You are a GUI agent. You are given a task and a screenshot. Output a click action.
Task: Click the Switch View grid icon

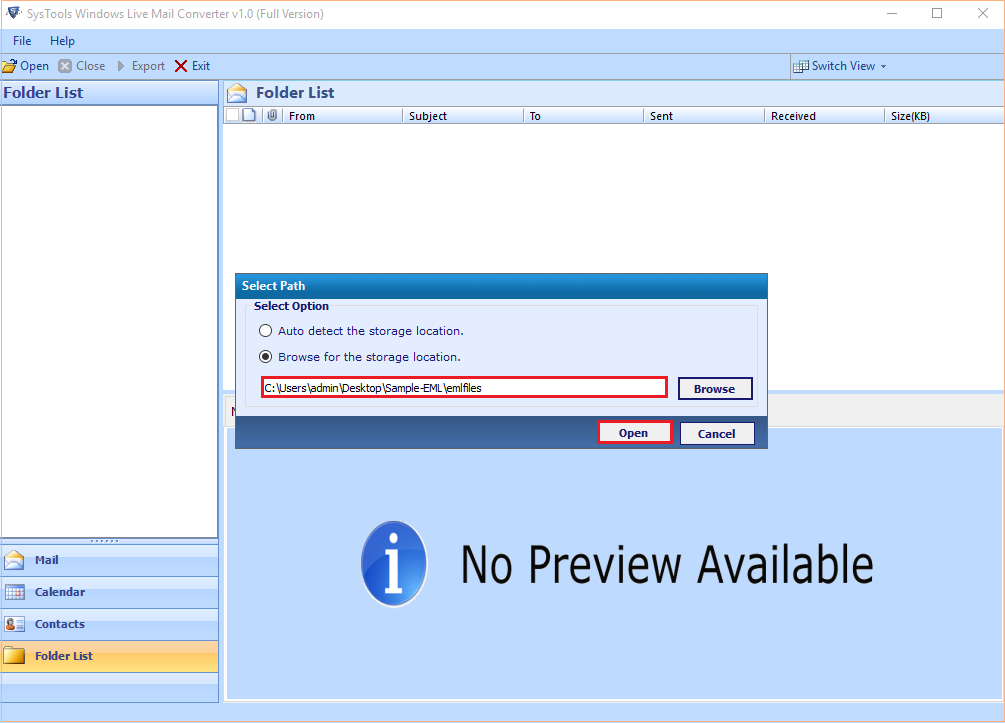pos(801,67)
